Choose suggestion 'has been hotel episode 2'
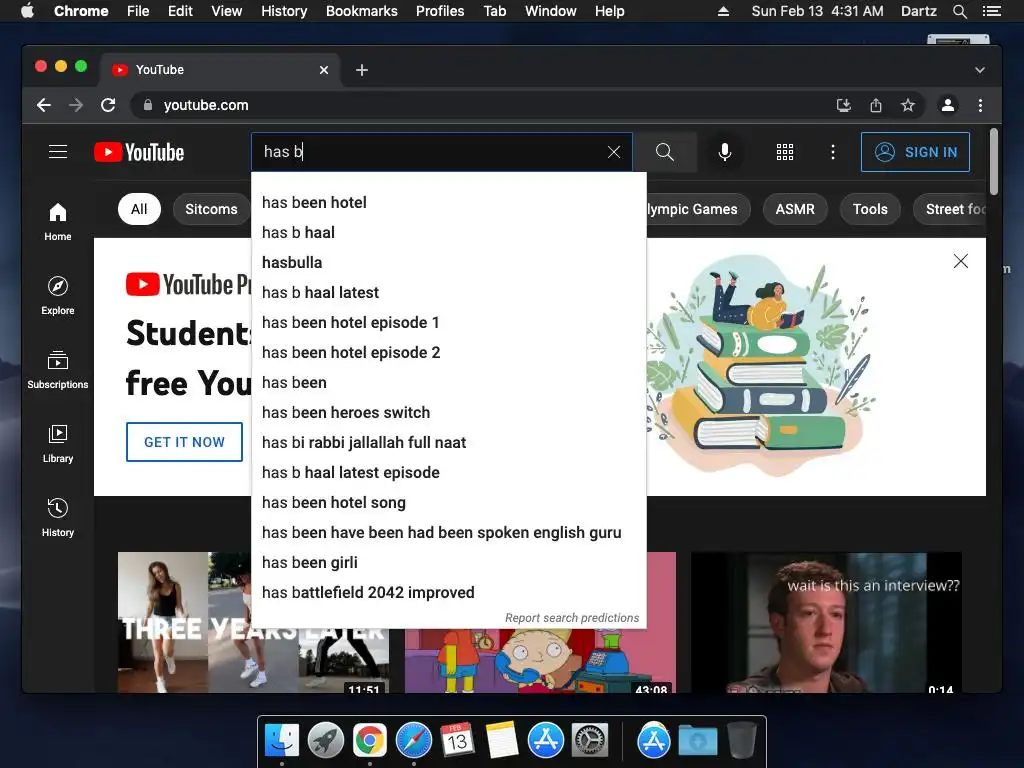 pyautogui.click(x=449, y=353)
